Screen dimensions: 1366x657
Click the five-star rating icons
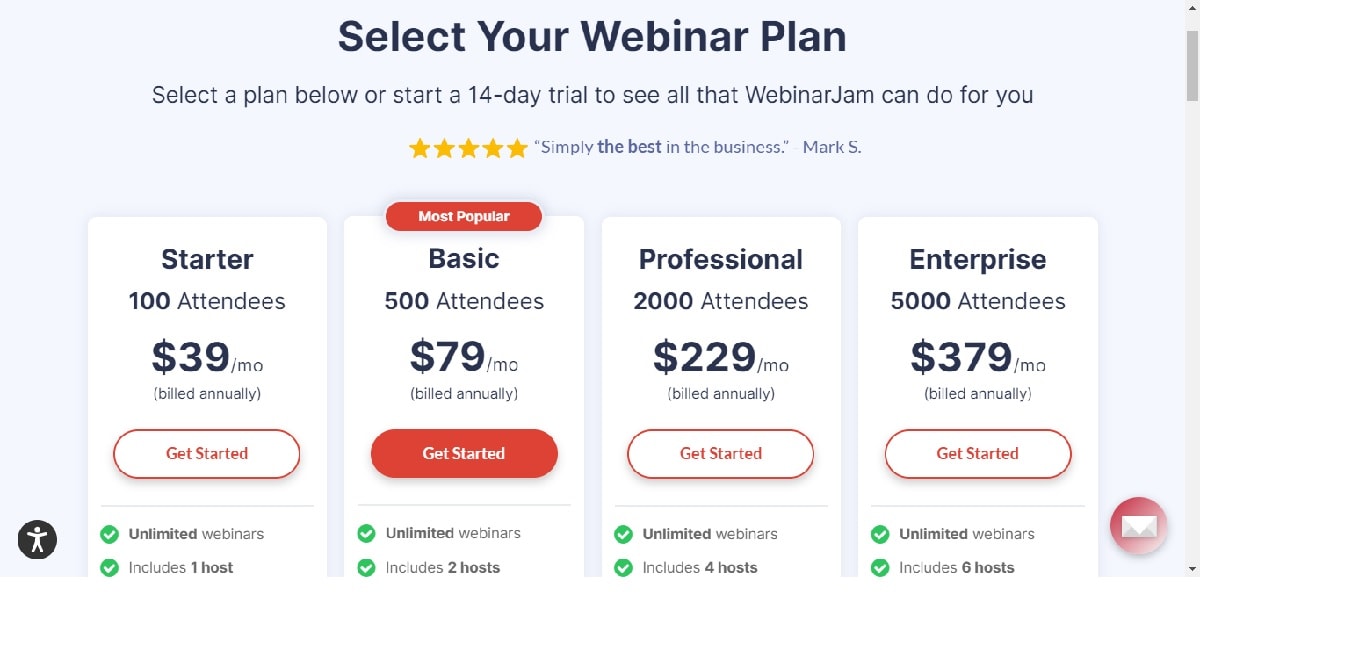tap(468, 148)
